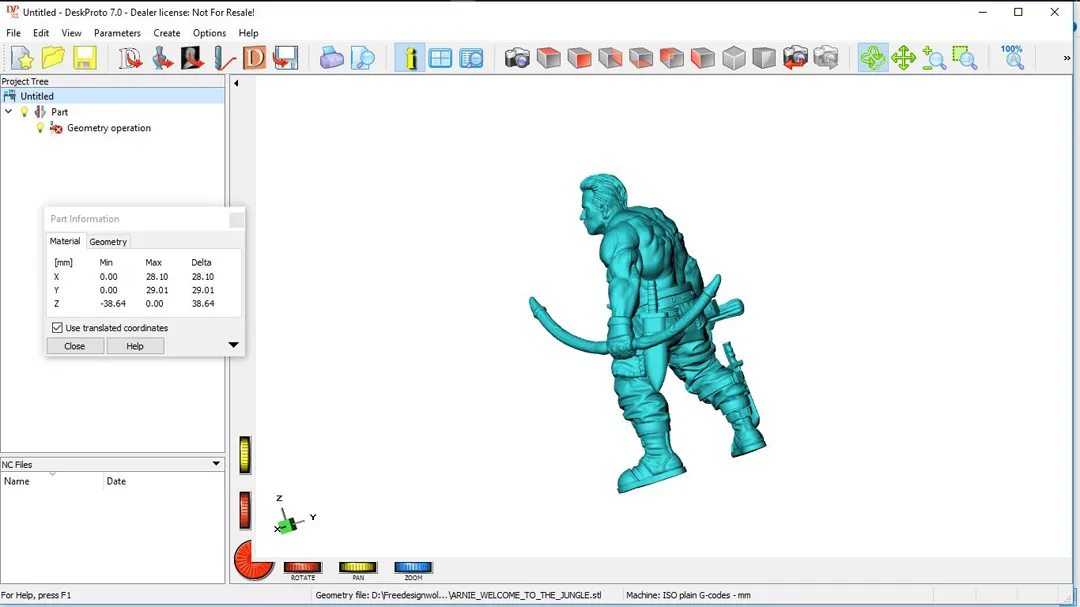1080x607 pixels.
Task: Select the Material tab in Part Information
Action: [65, 241]
